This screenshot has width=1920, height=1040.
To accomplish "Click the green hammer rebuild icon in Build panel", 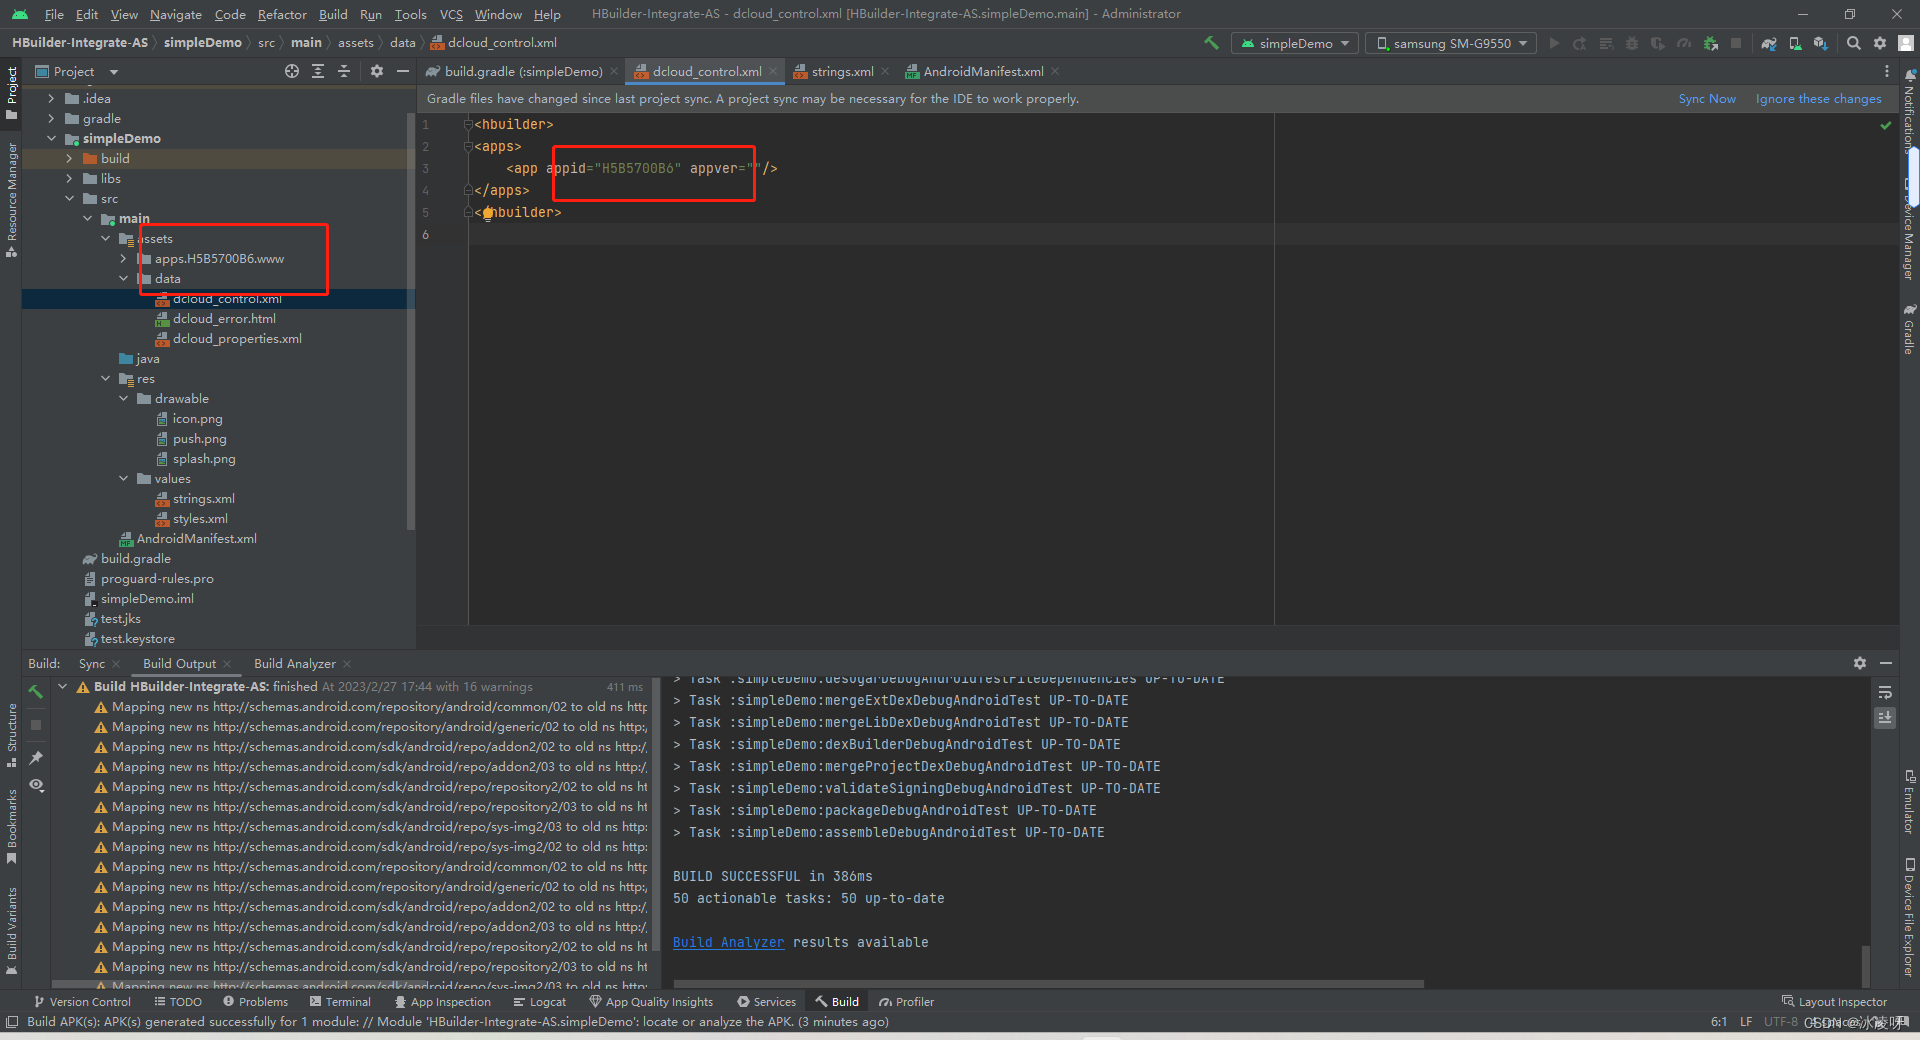I will pos(36,692).
